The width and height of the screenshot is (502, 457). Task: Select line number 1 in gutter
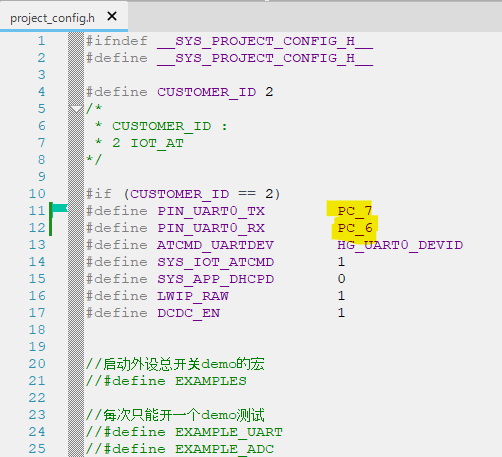[x=41, y=41]
